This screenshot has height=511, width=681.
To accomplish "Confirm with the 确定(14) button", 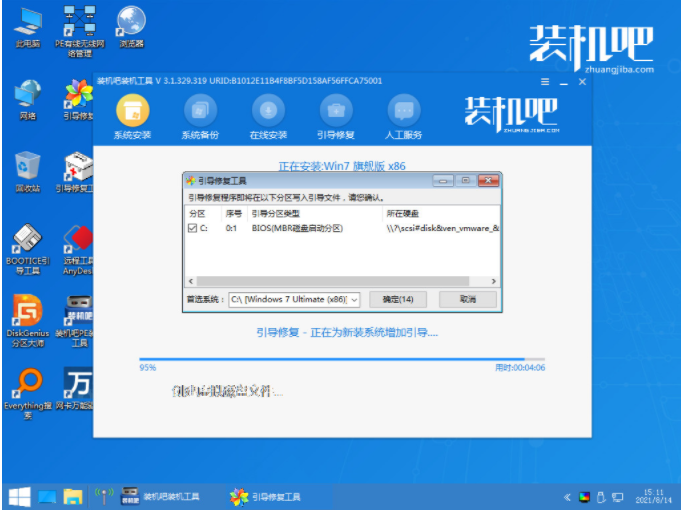I will (397, 299).
